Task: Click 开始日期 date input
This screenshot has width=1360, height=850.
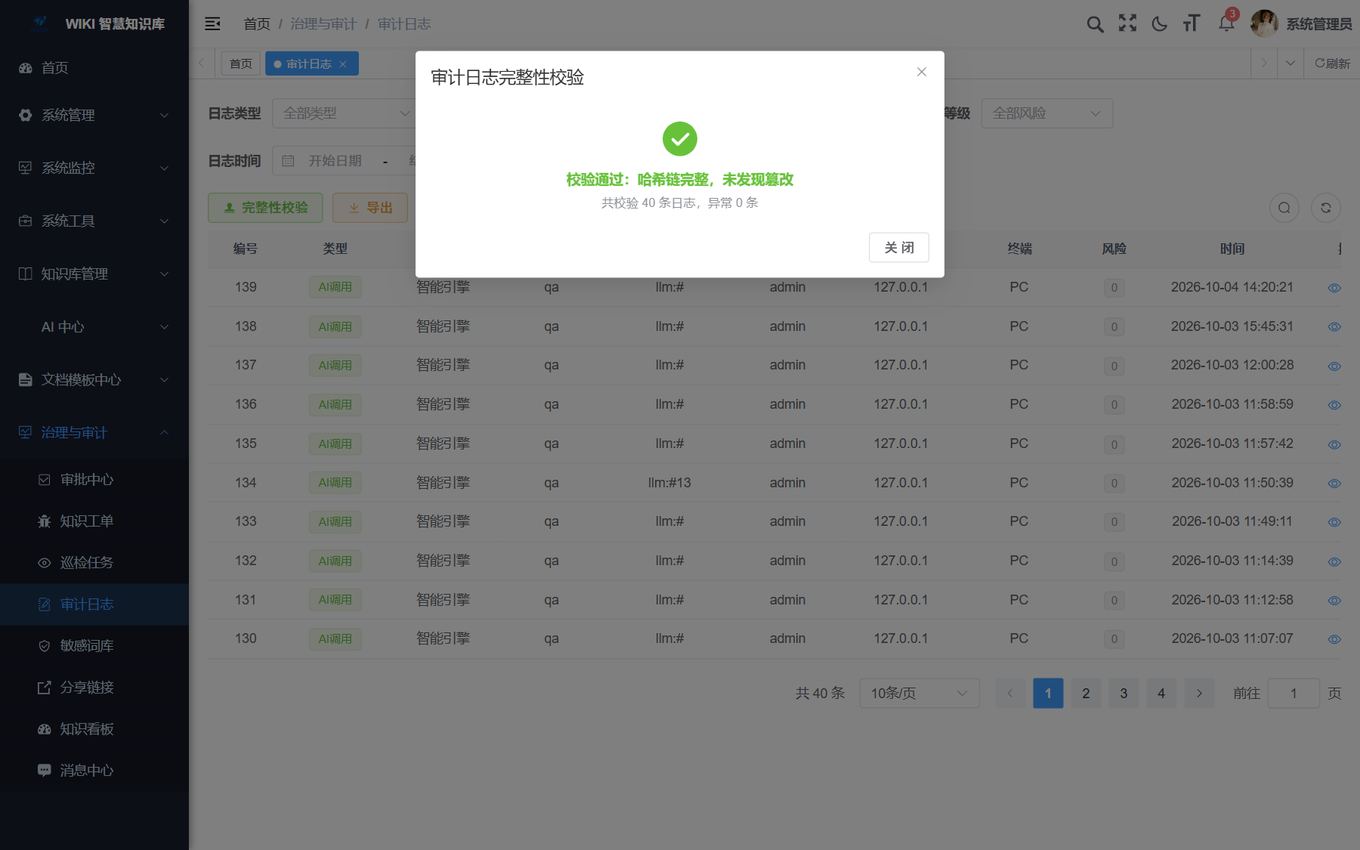Action: pos(335,160)
